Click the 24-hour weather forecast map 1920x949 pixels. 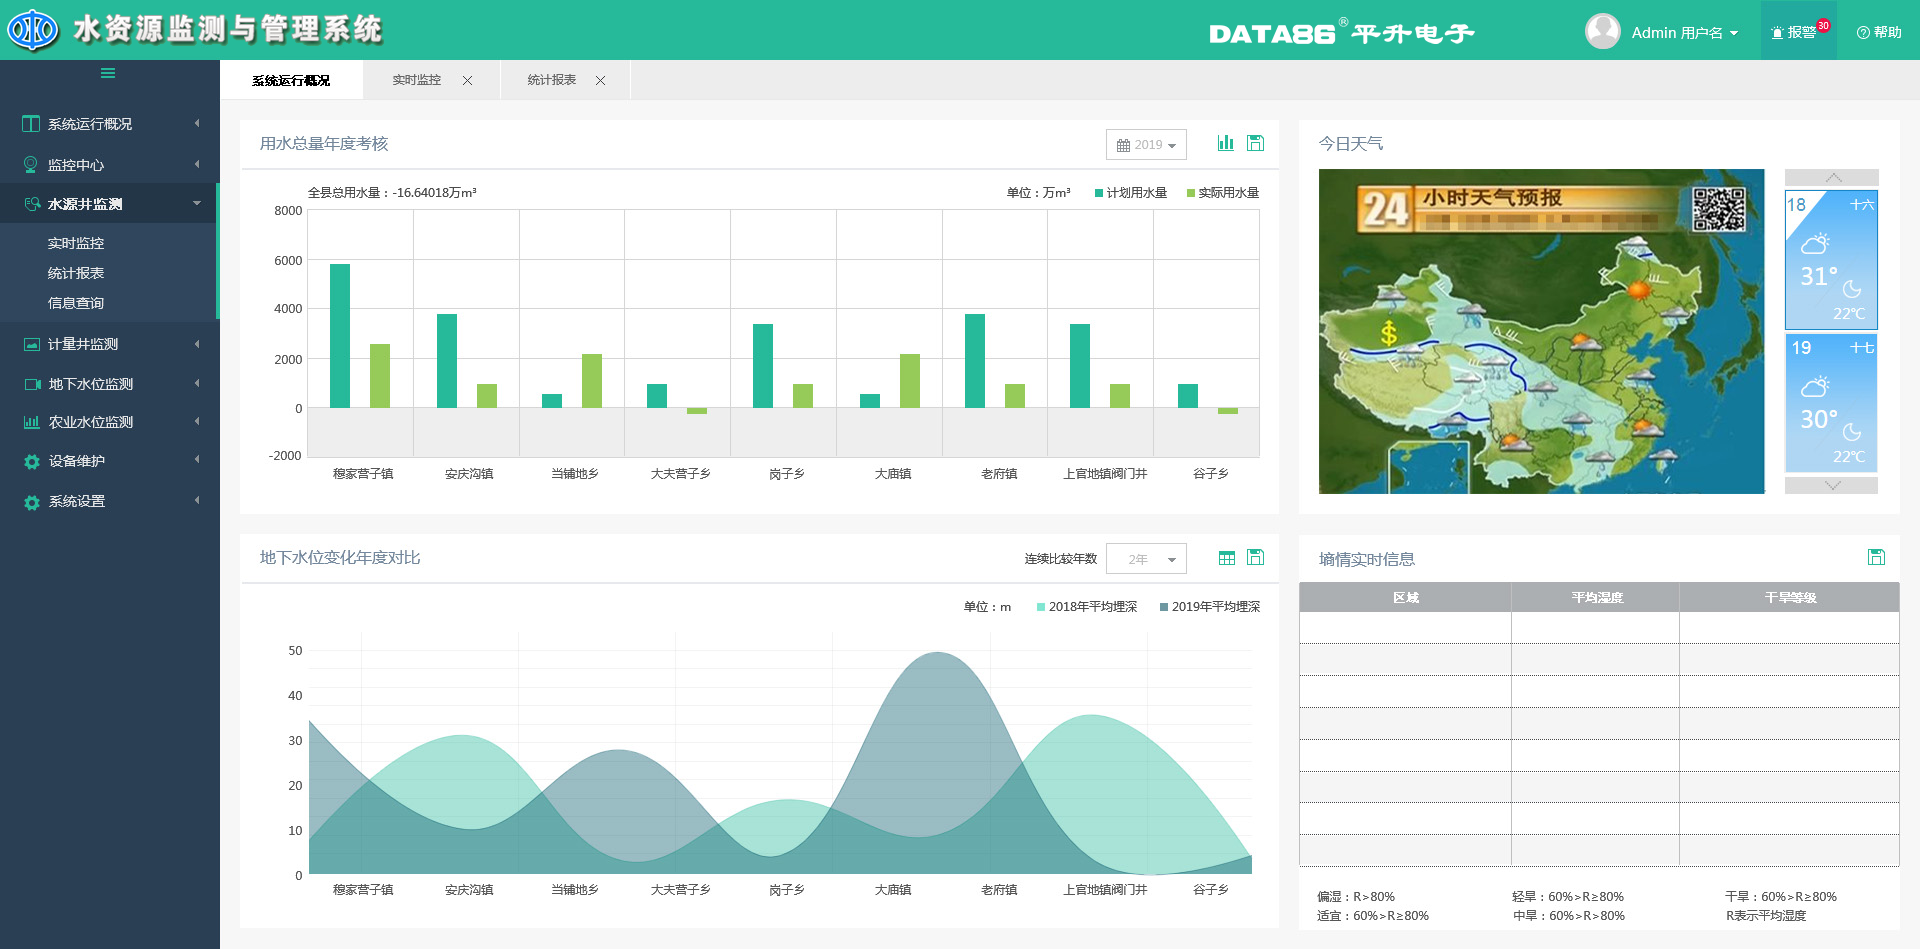click(1541, 331)
